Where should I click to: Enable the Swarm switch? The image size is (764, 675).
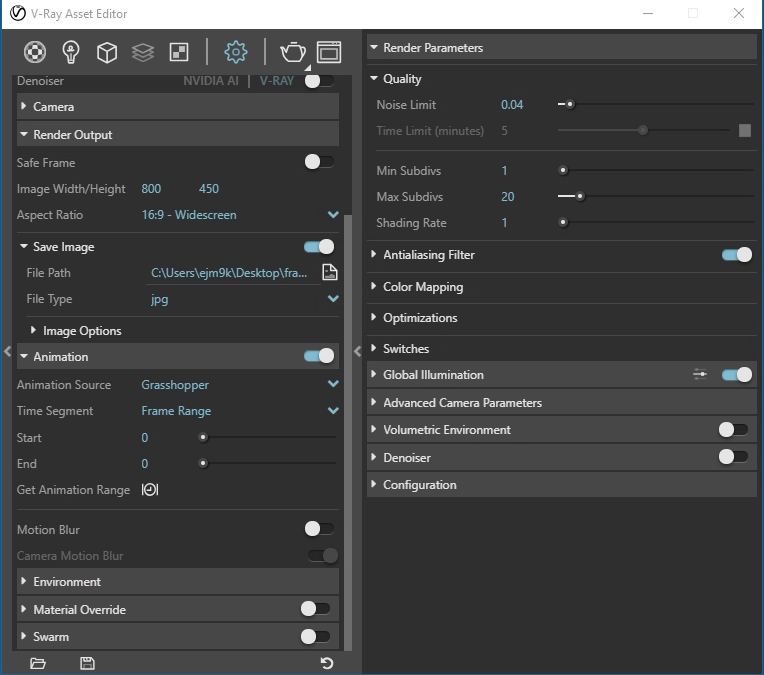click(315, 636)
